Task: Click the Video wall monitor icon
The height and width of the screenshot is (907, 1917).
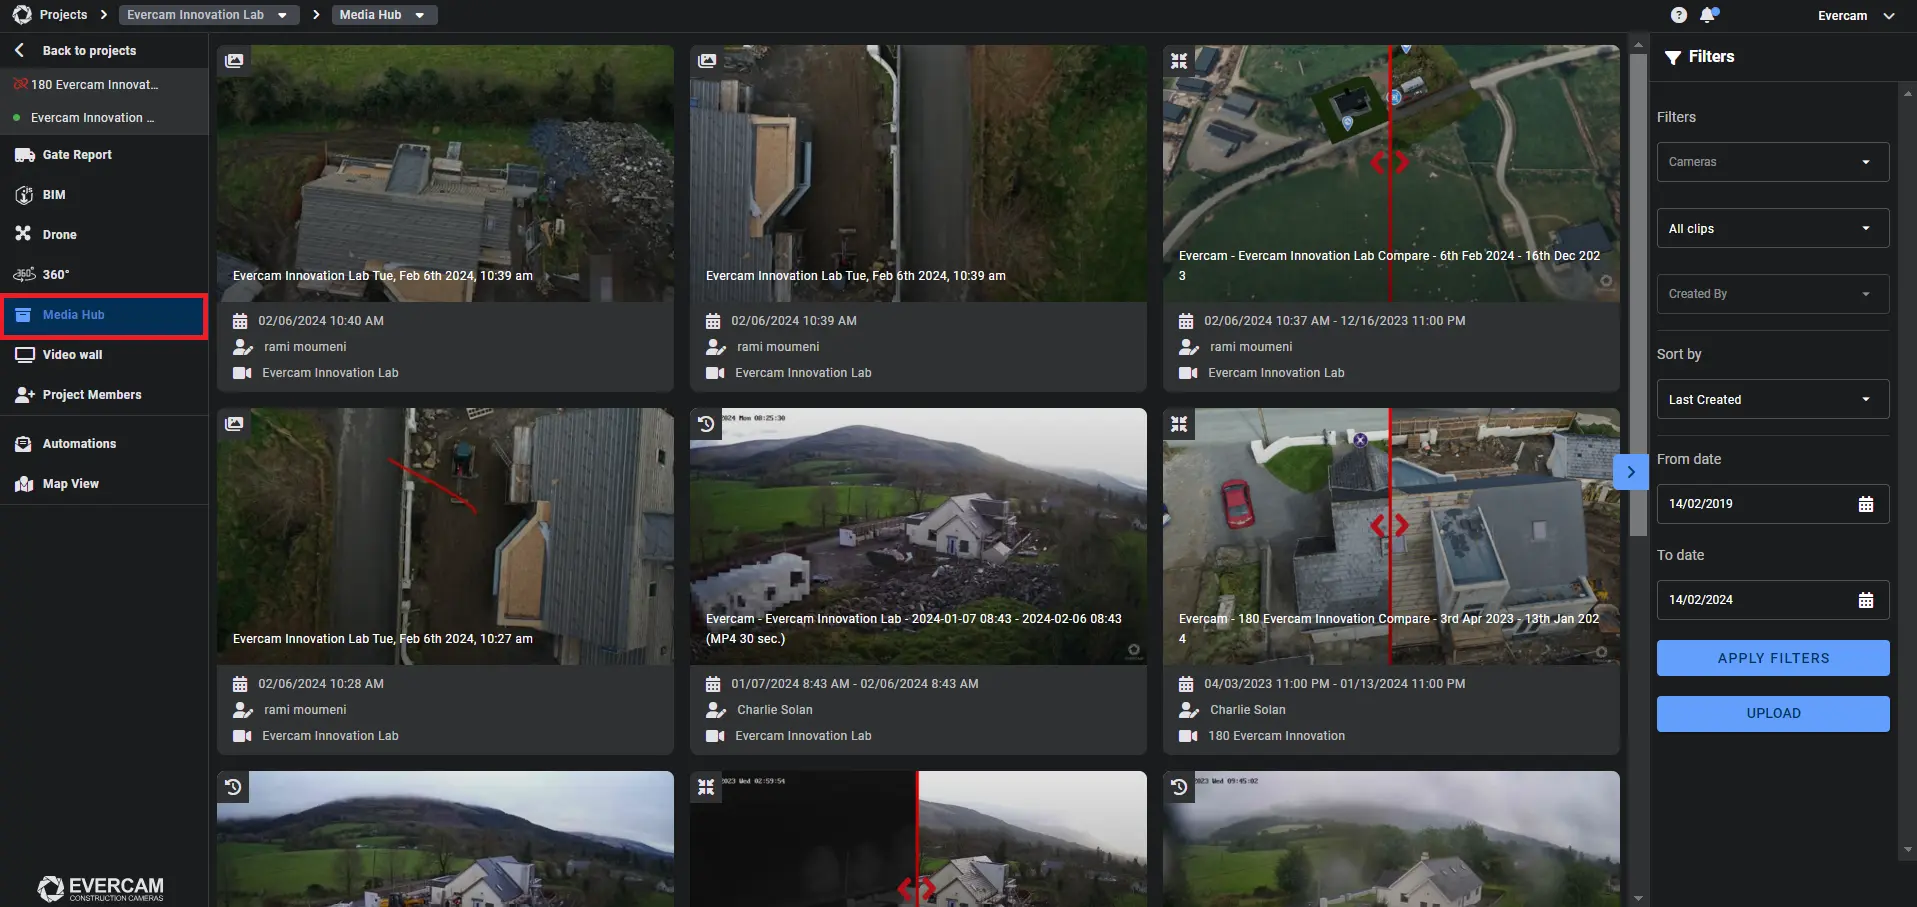Action: coord(24,355)
